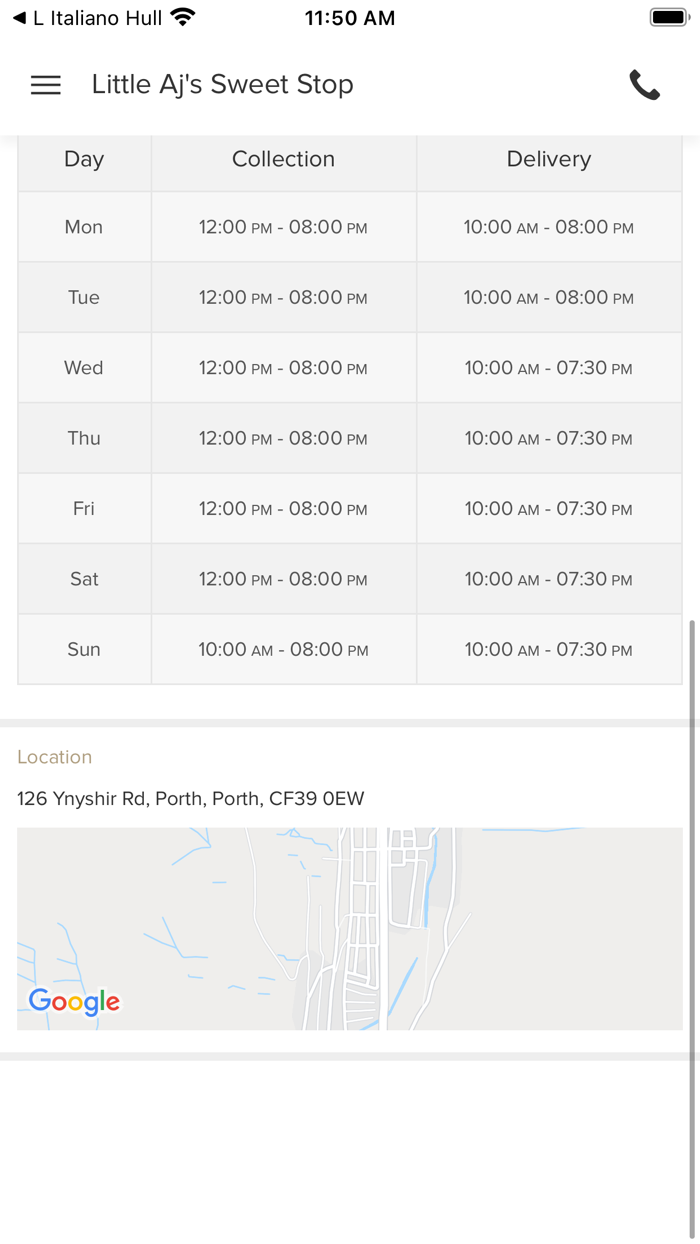Tap the Google logo on map
Image resolution: width=700 pixels, height=1244 pixels.
(x=74, y=1001)
